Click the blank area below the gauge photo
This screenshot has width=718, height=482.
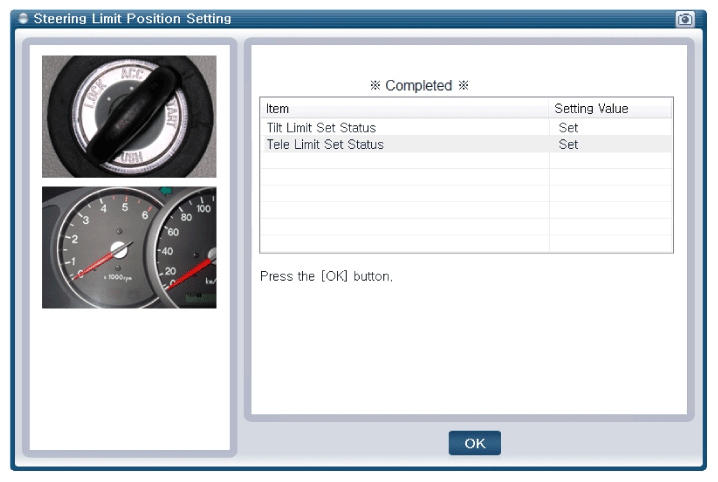point(129,378)
